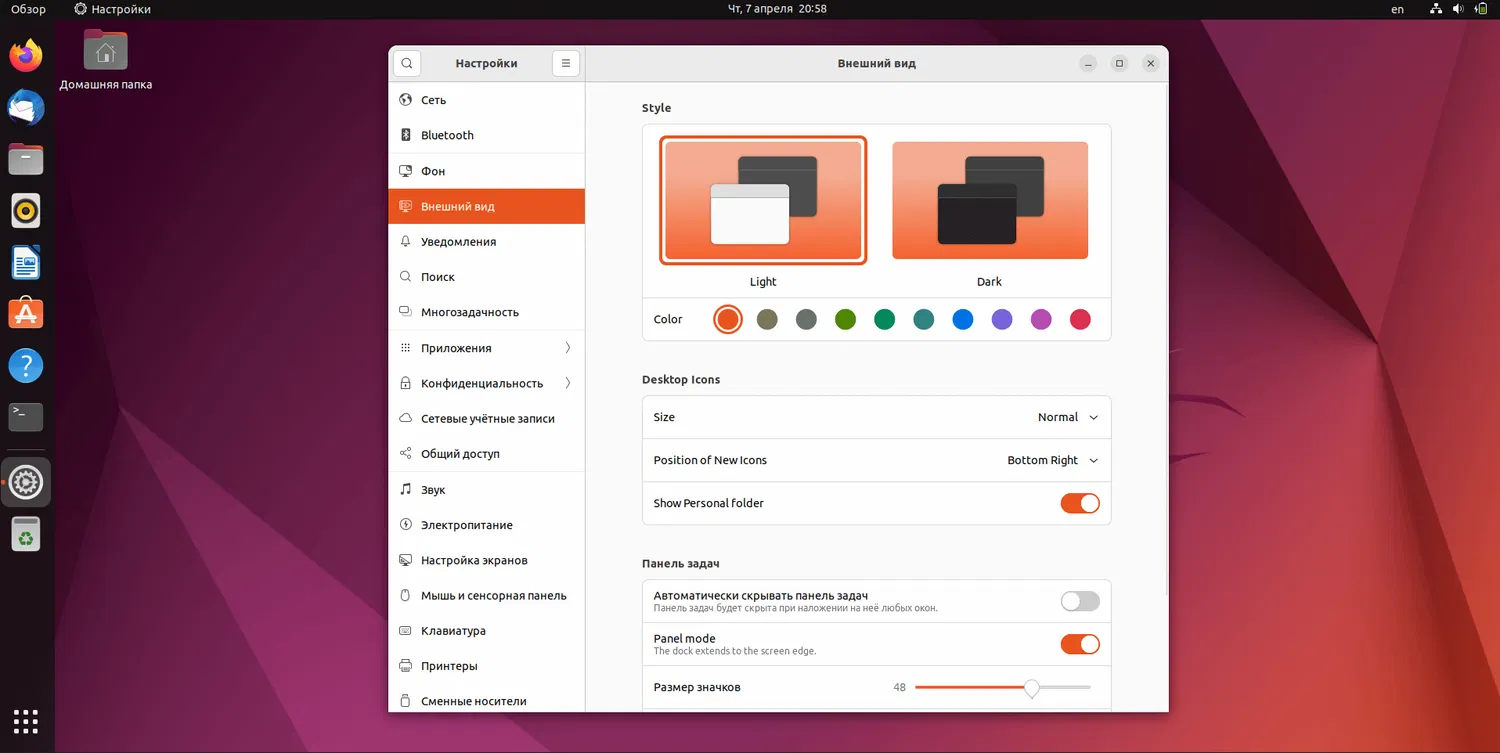Open the en input source menu

click(1398, 9)
